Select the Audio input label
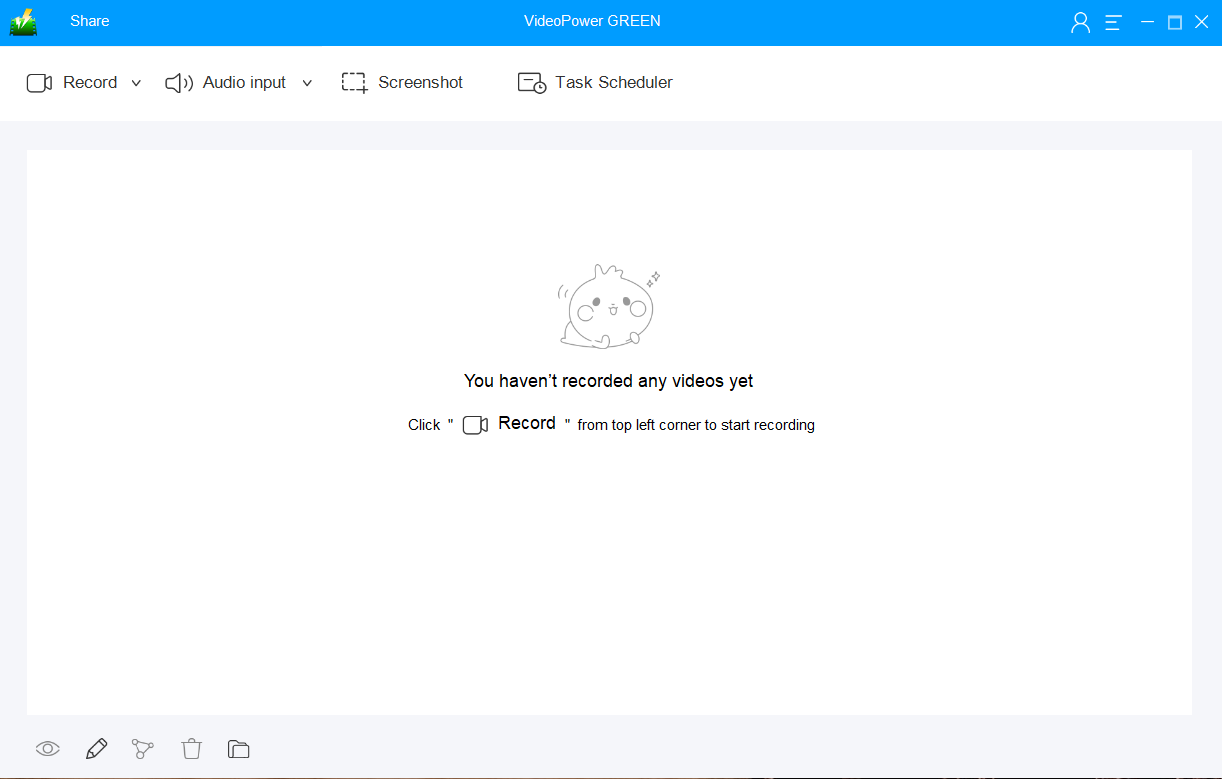Viewport: 1222px width, 779px height. point(244,83)
